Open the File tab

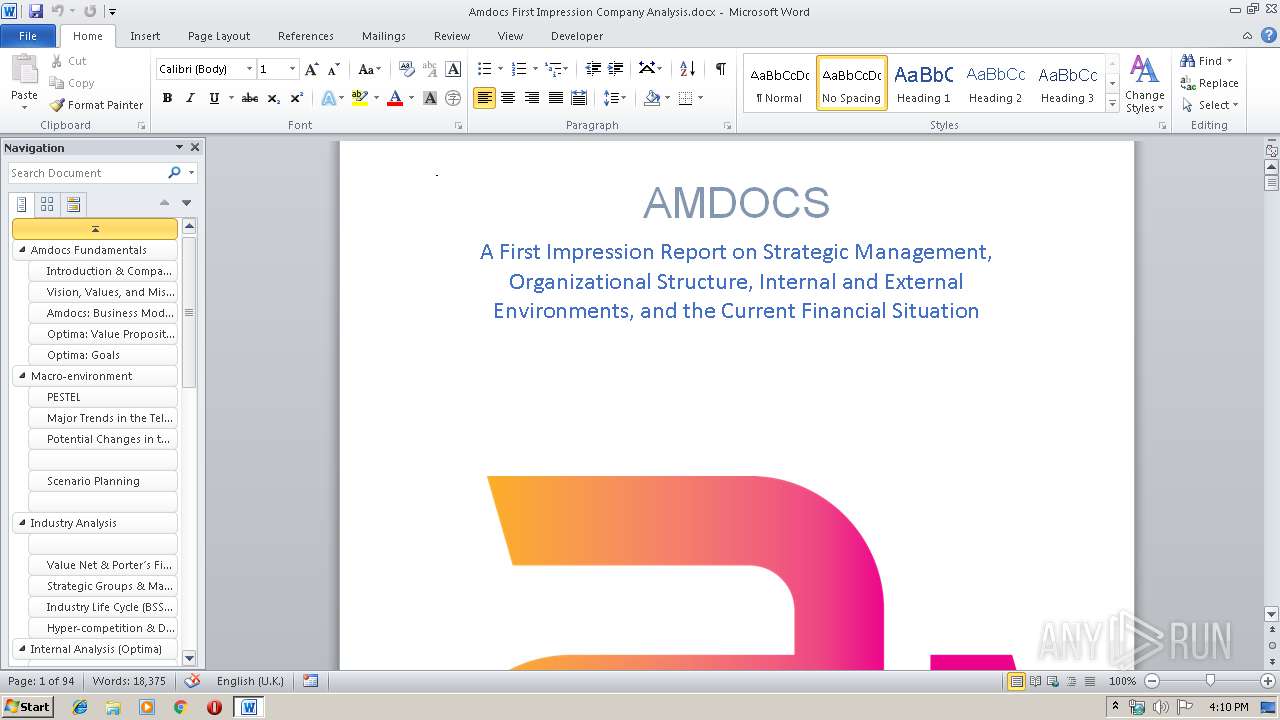click(x=28, y=36)
